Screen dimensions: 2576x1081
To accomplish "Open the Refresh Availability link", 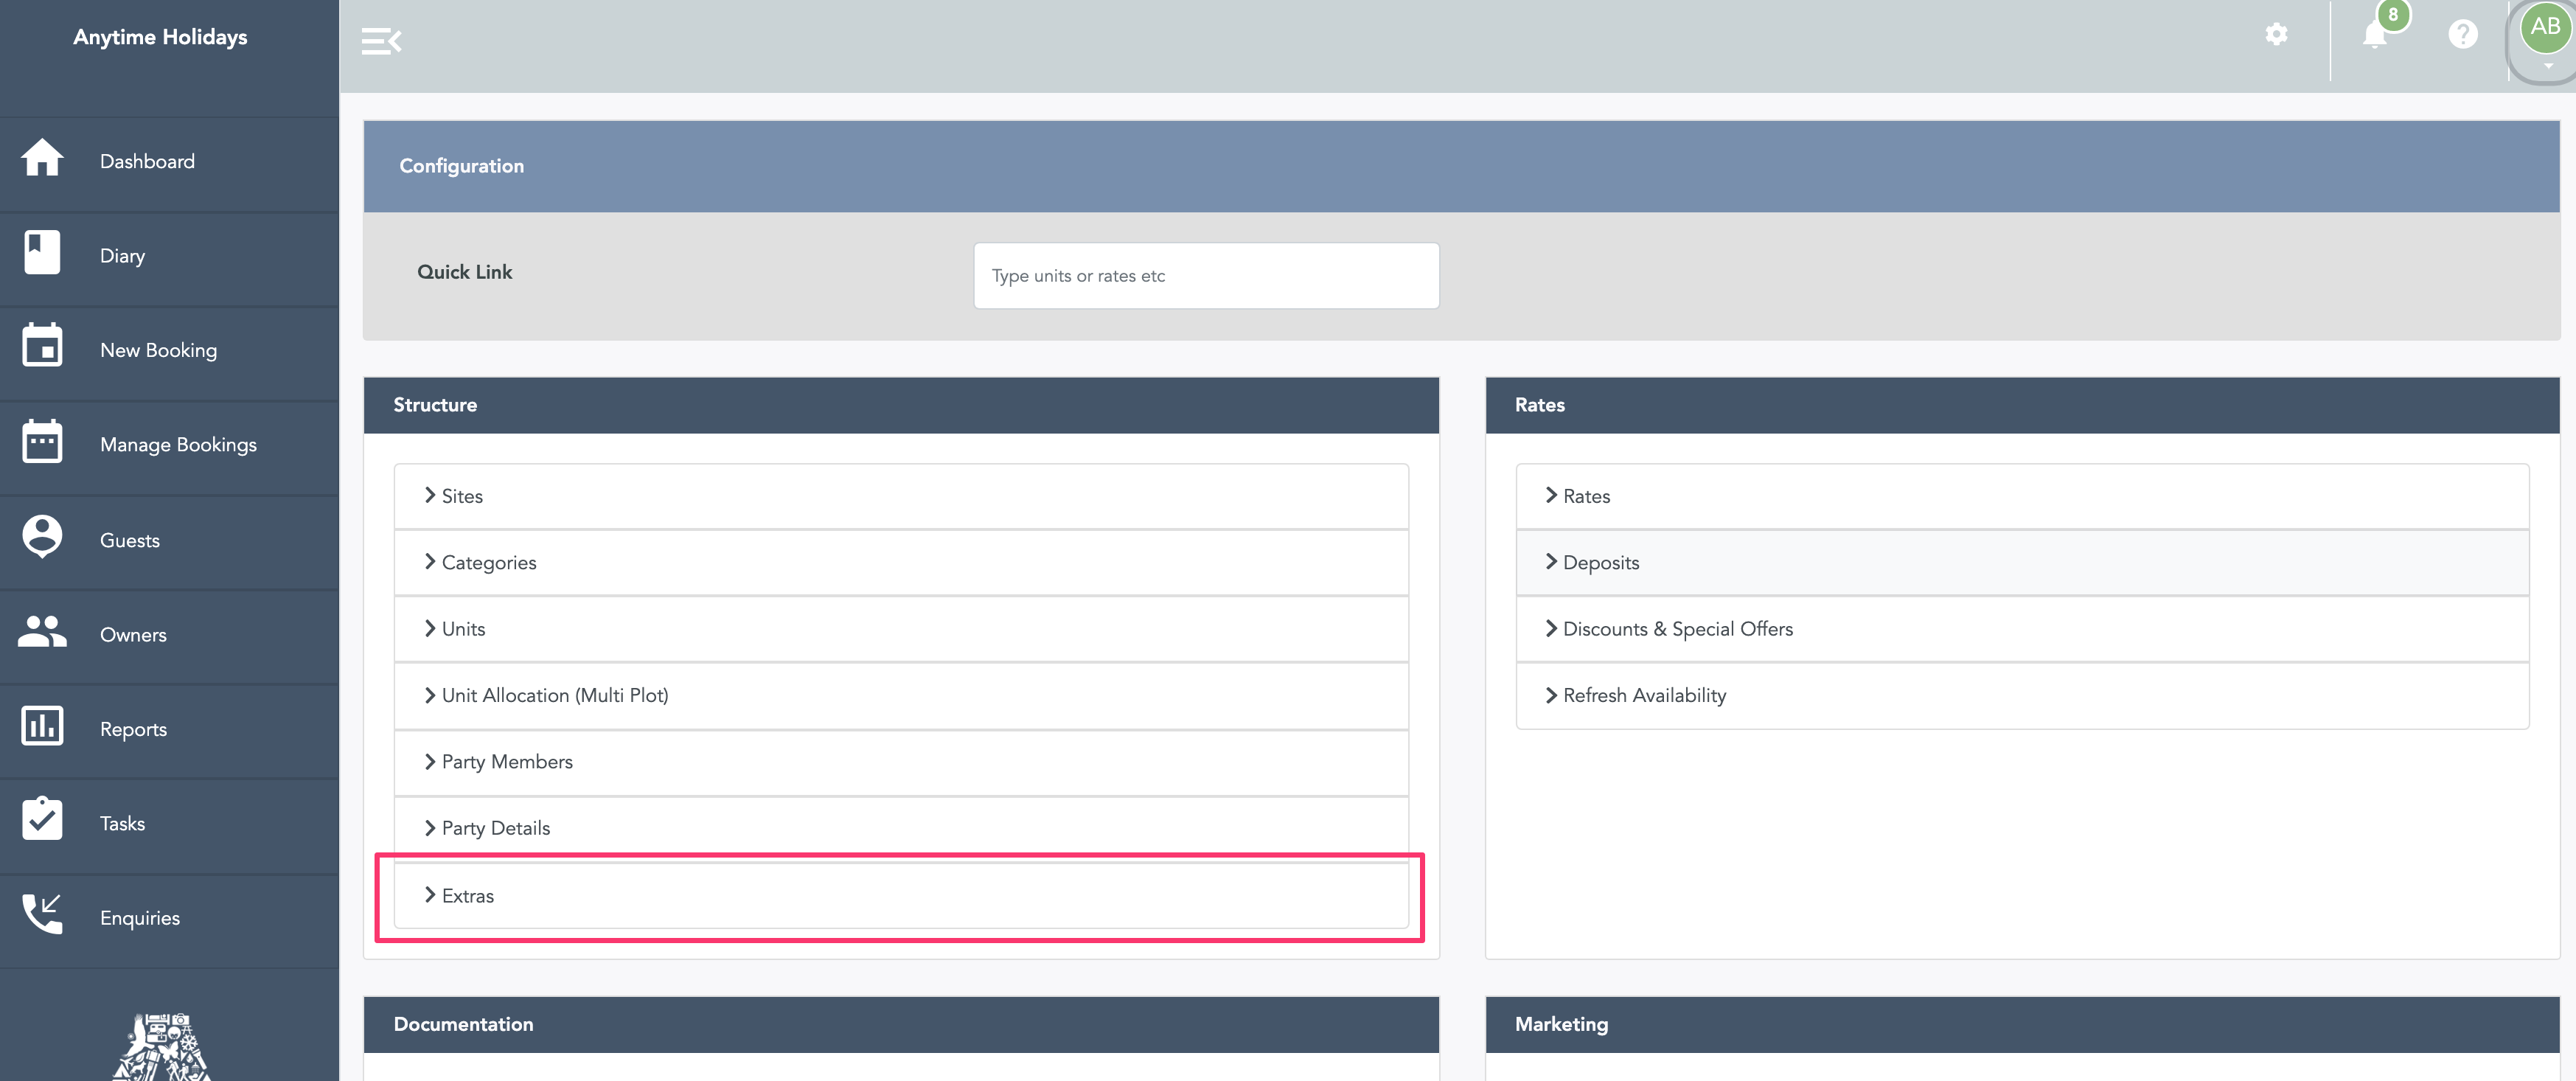I will point(1644,695).
